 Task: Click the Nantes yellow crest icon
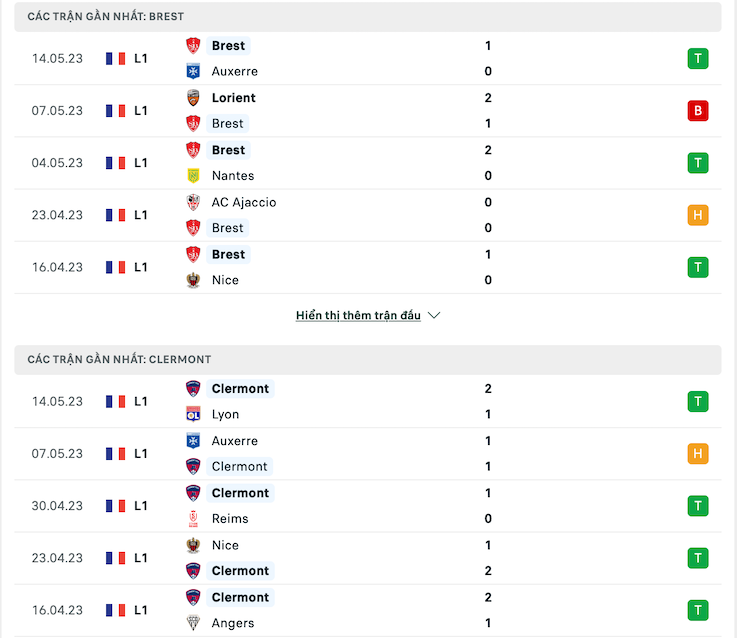pyautogui.click(x=193, y=176)
